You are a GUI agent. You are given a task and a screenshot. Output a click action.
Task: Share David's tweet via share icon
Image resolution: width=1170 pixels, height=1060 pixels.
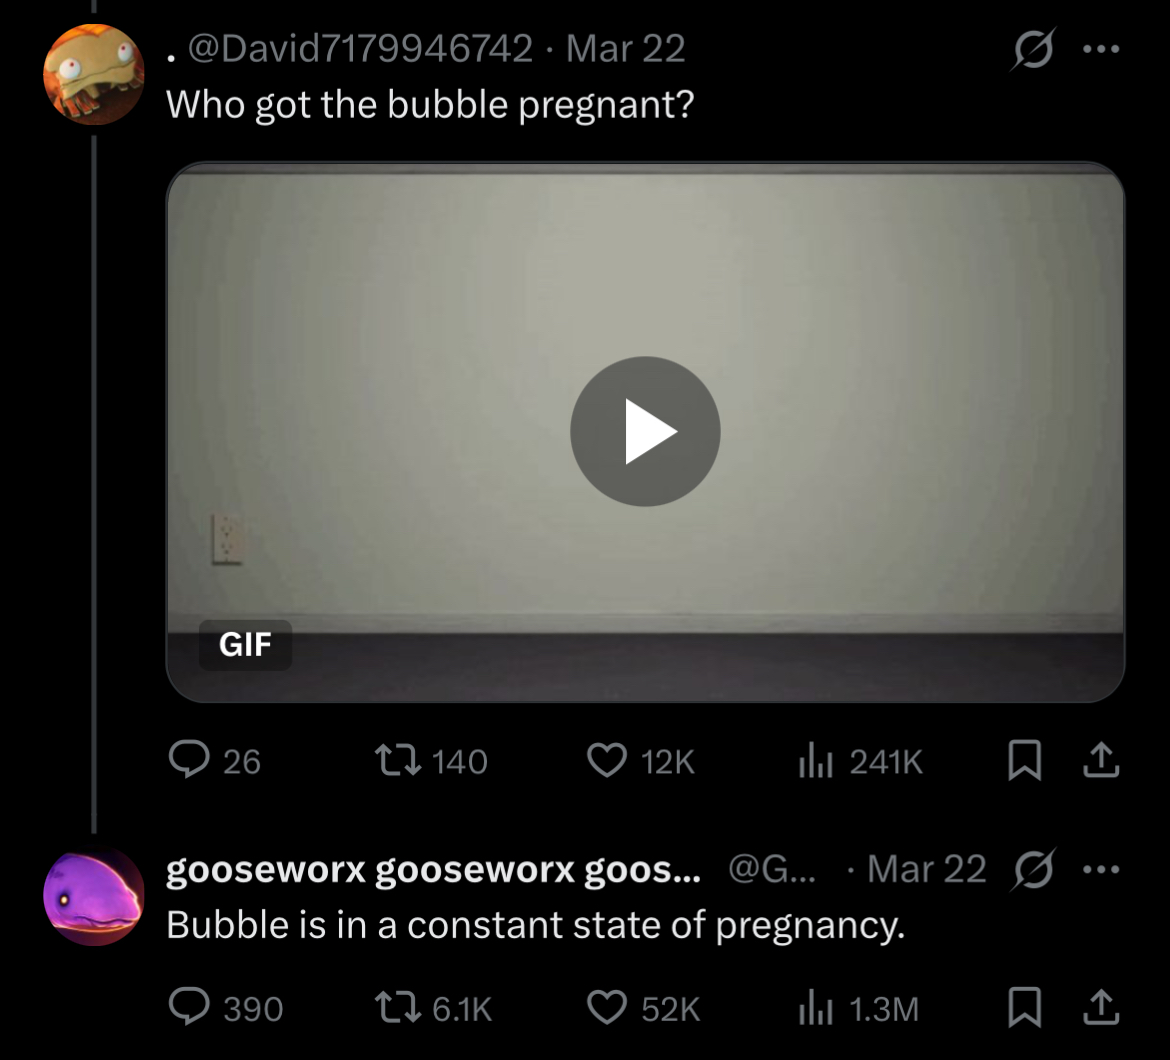pyautogui.click(x=1101, y=760)
